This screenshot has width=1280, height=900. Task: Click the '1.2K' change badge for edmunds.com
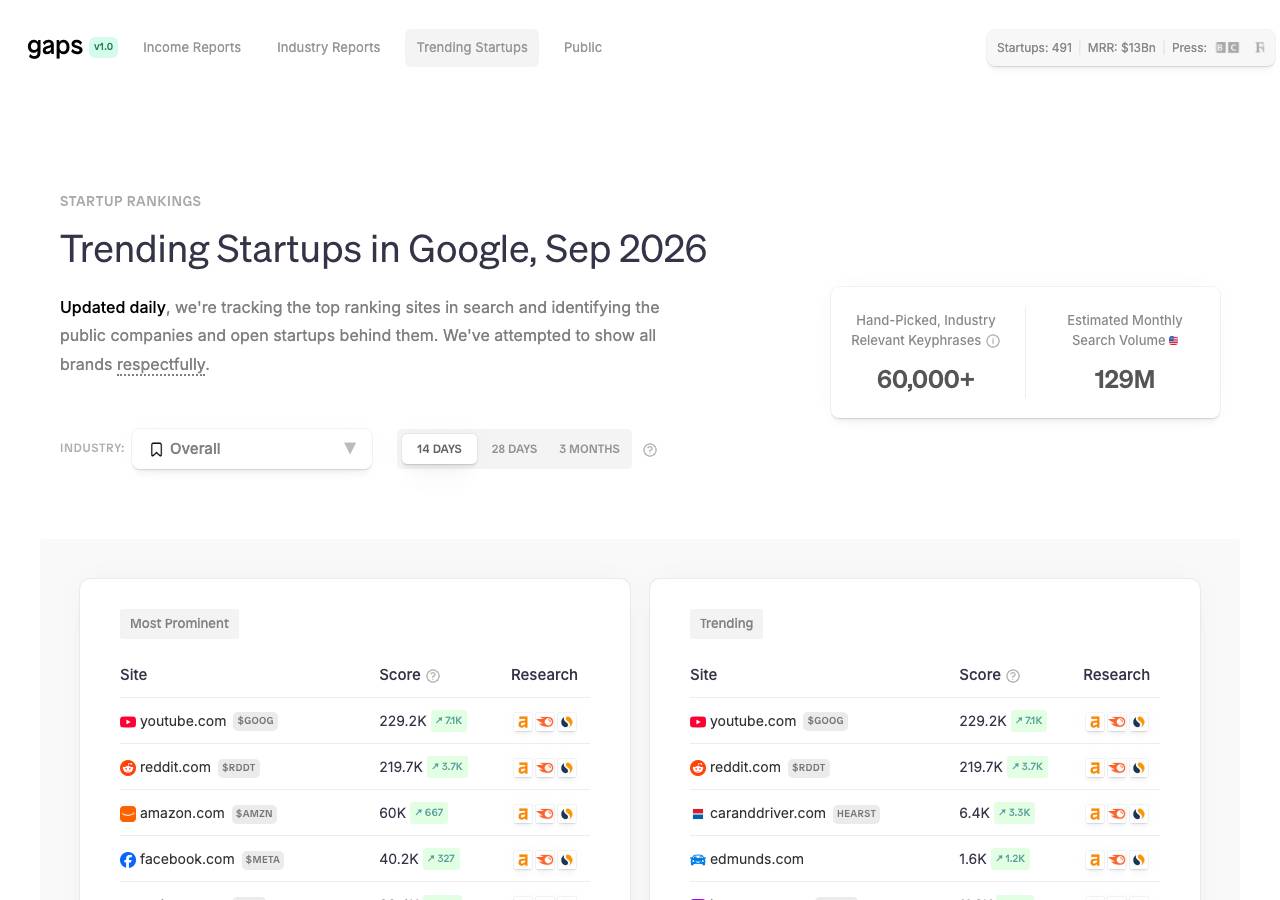click(1010, 859)
